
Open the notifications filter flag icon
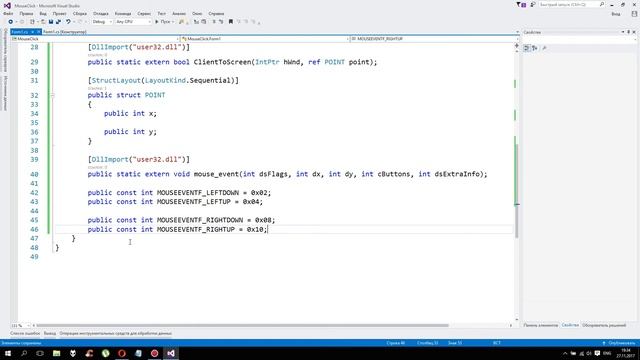point(521,4)
